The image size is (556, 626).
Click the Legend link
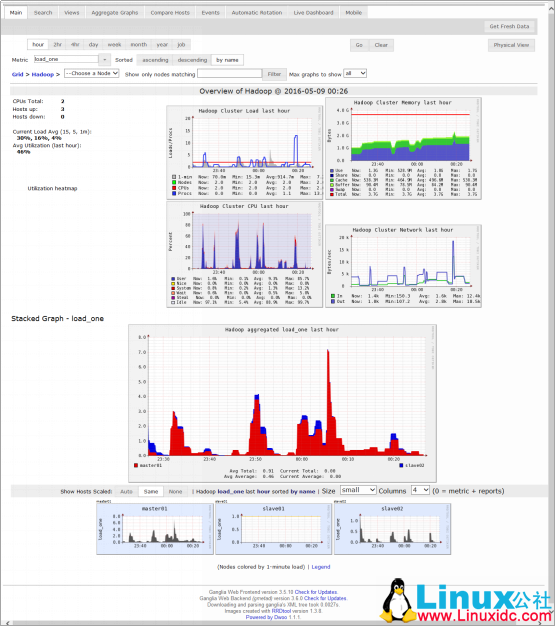click(321, 567)
